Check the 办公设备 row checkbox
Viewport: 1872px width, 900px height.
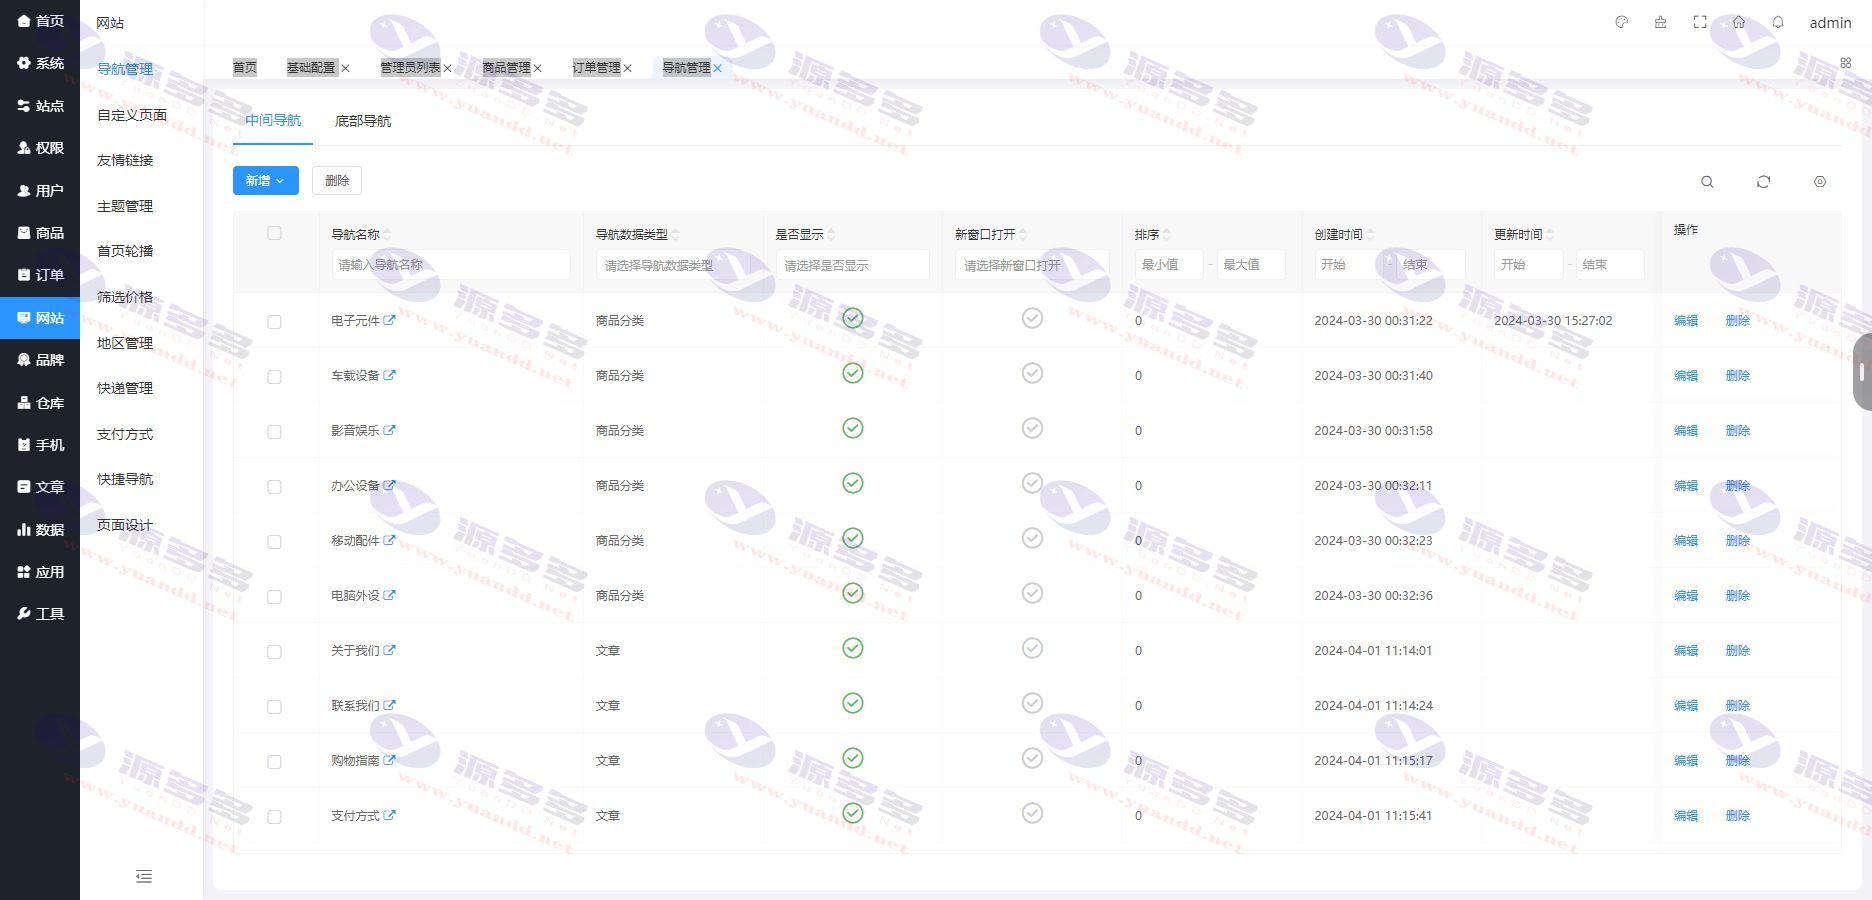coord(274,487)
